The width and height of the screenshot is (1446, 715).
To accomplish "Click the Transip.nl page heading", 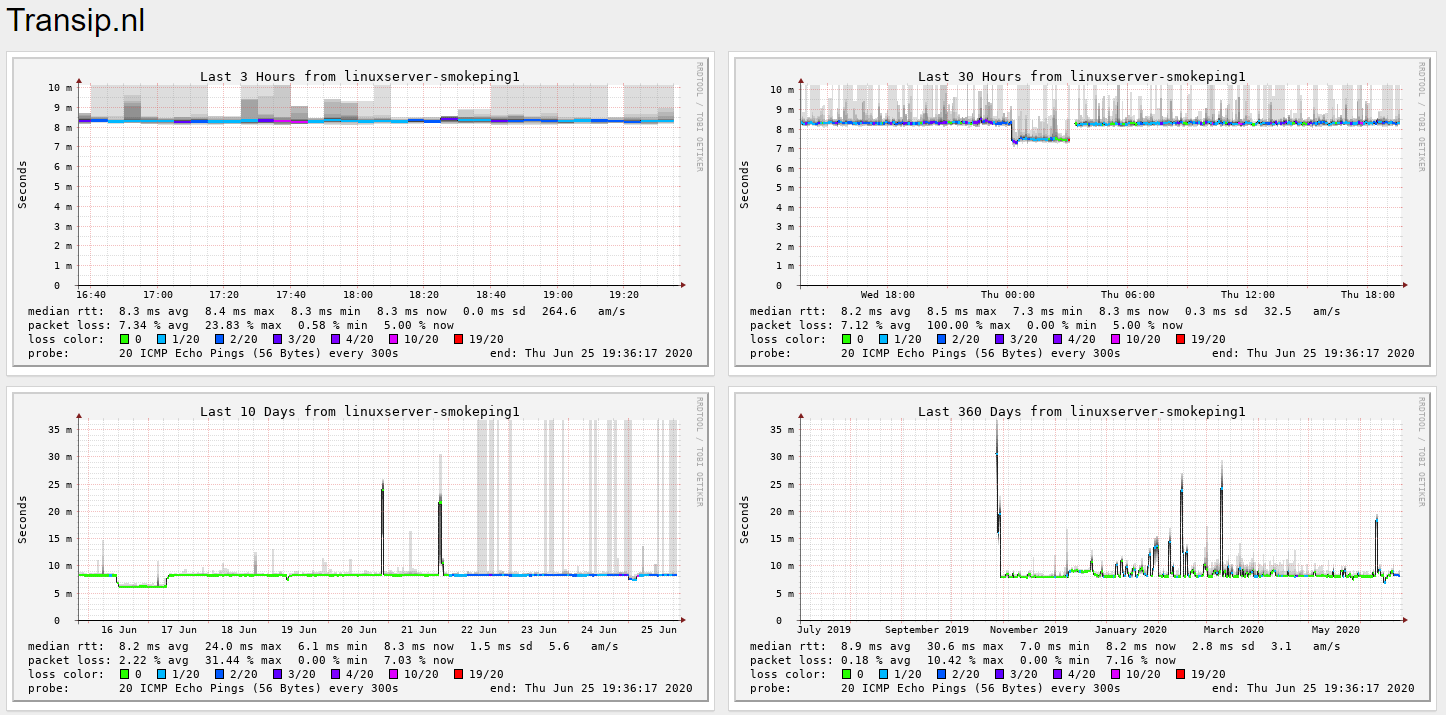I will pos(76,20).
